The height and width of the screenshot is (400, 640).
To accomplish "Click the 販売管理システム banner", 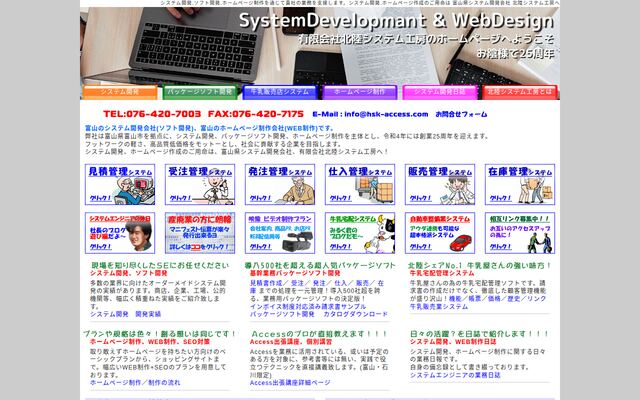I will (x=440, y=184).
